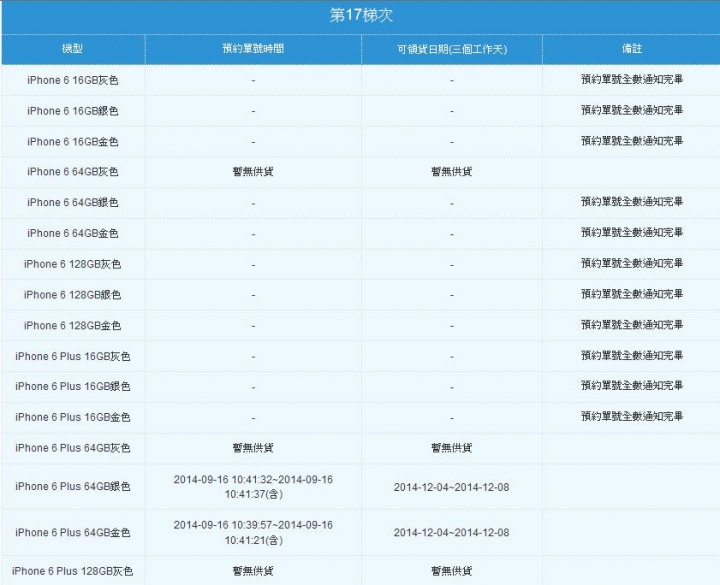The image size is (720, 585).
Task: Click the iPhone 6 16GB銀色 row label
Action: [73, 111]
